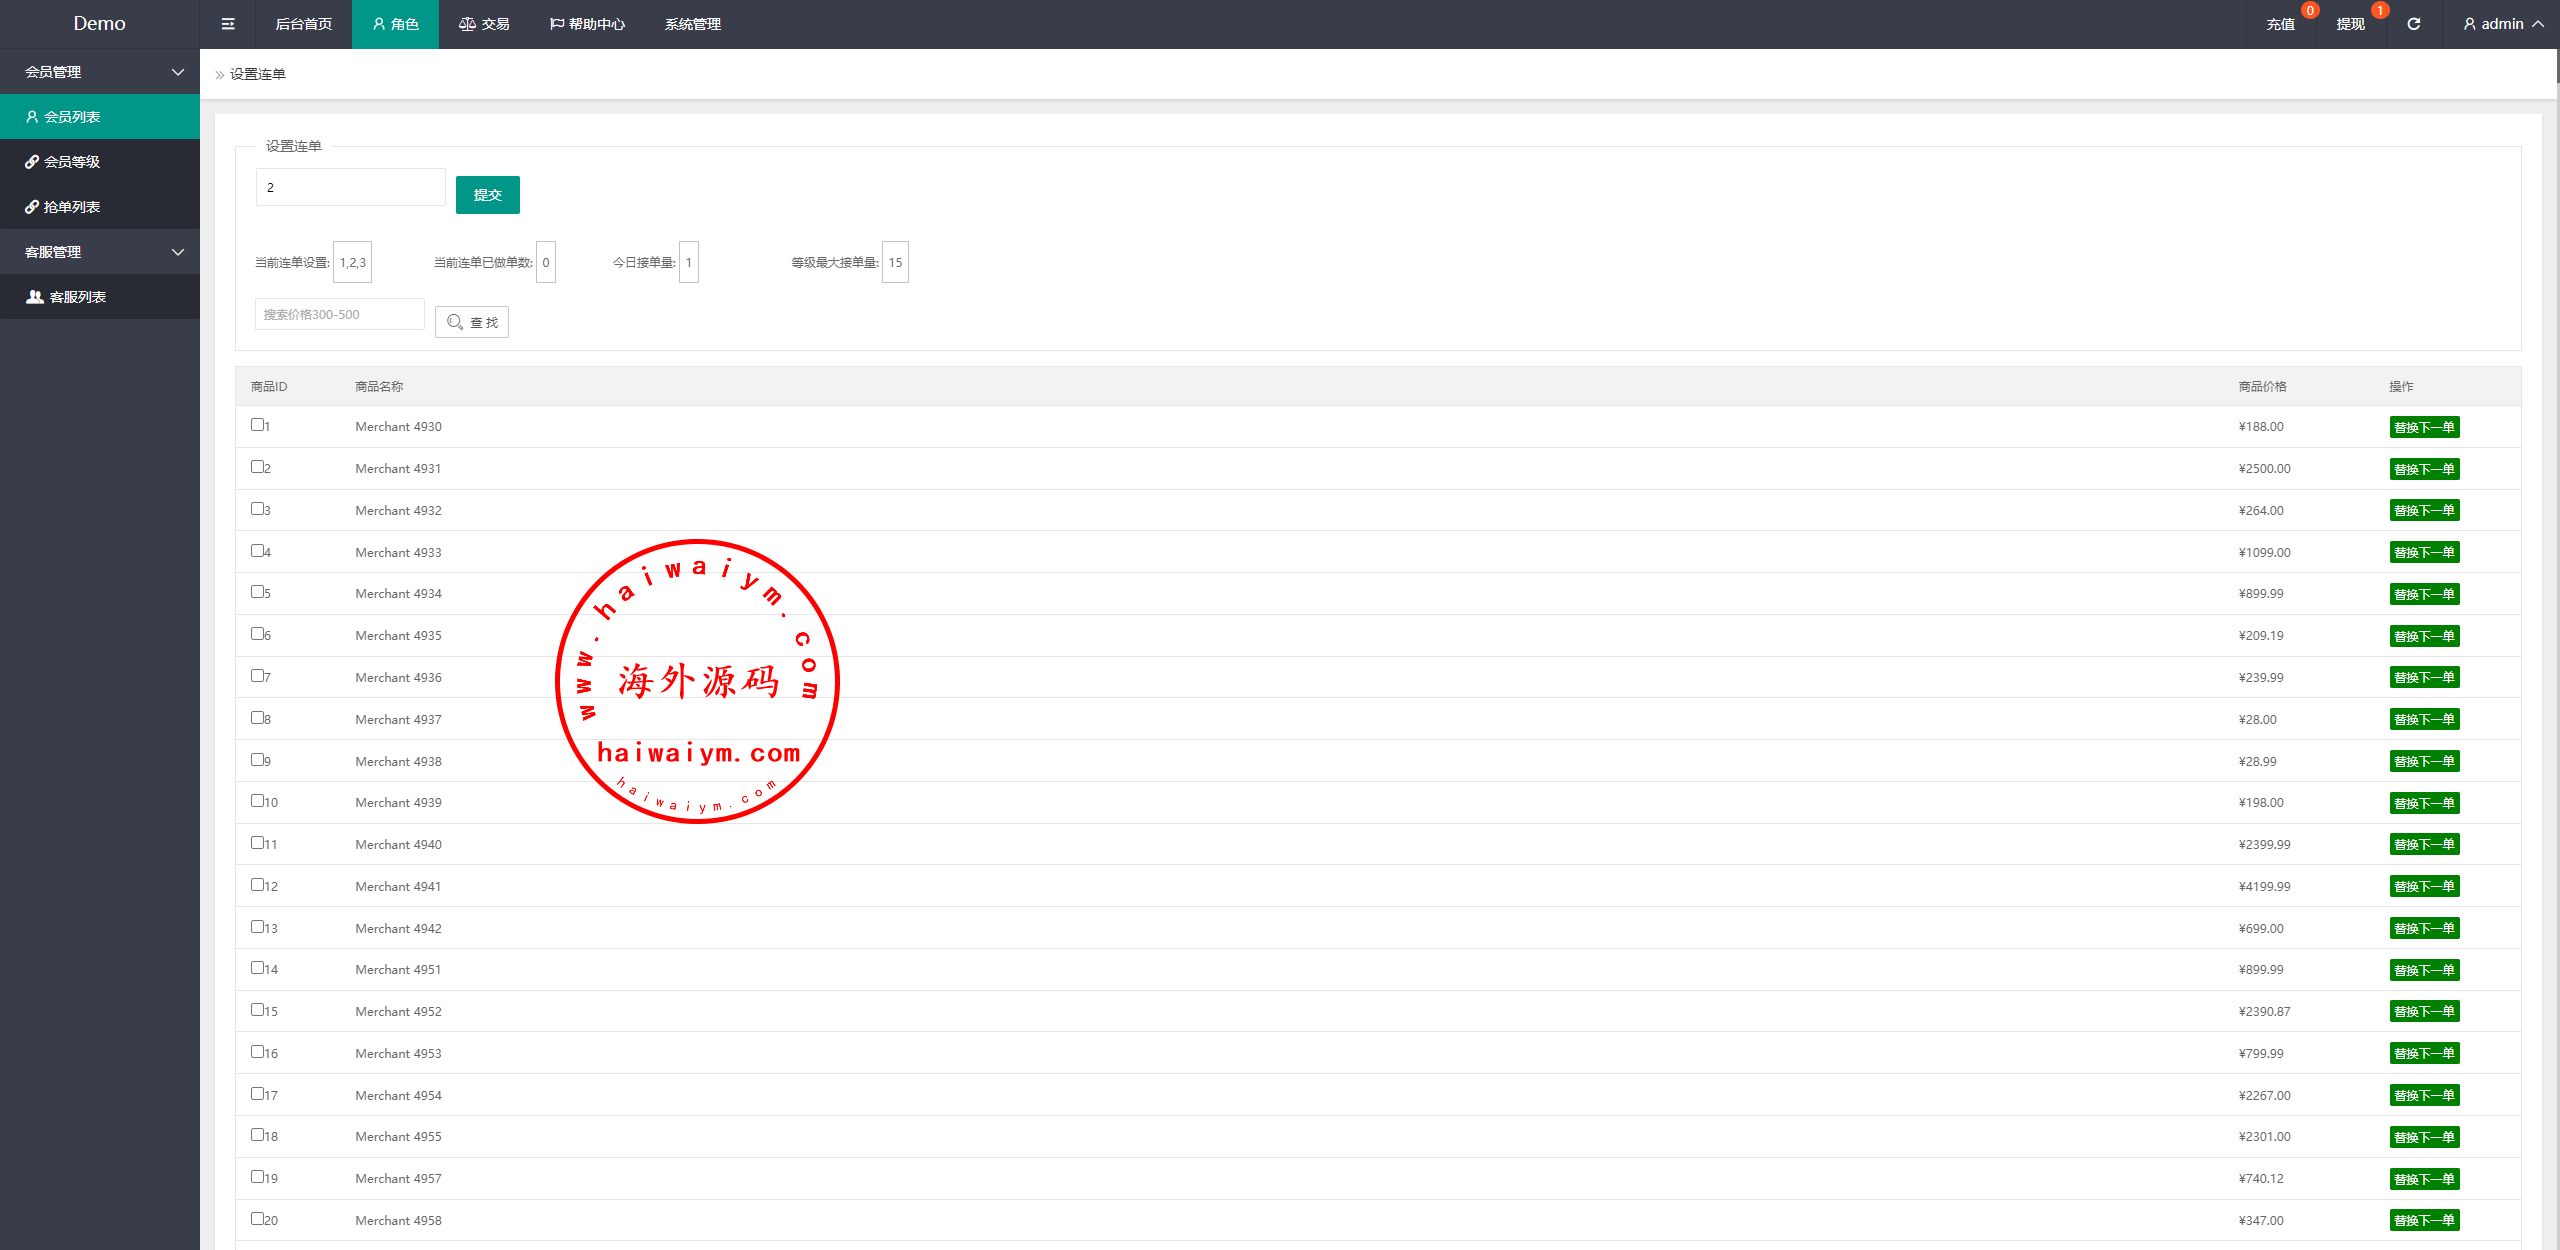Focus the 搜索价格300-500 search field
Screen dimensions: 2560x1250
tap(339, 314)
